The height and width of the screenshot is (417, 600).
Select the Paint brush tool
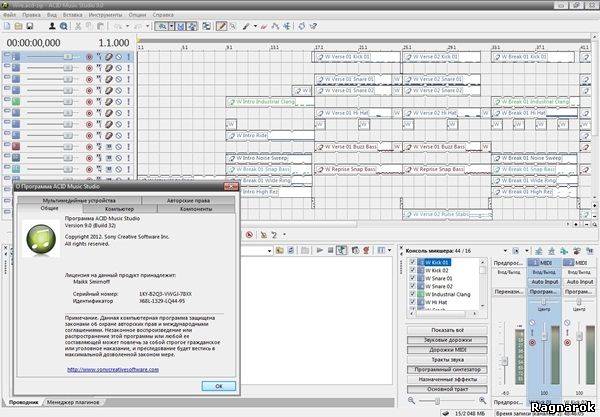pos(247,26)
